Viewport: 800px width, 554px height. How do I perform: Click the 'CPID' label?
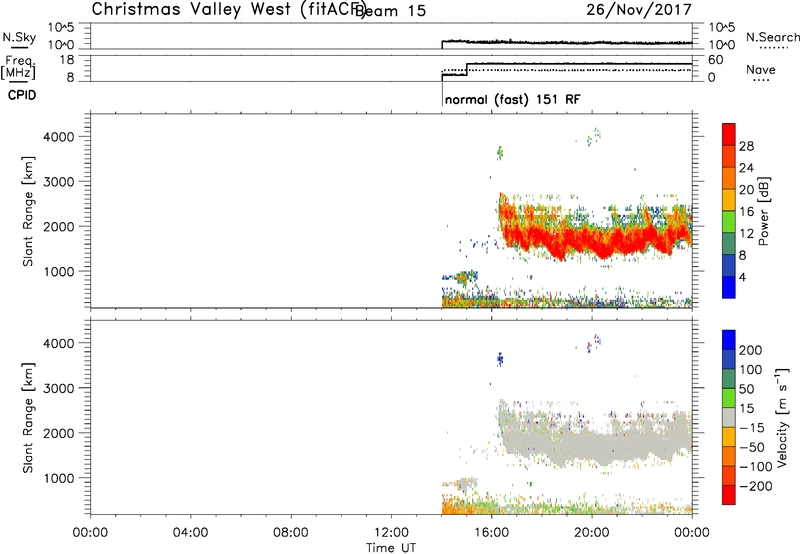22,95
